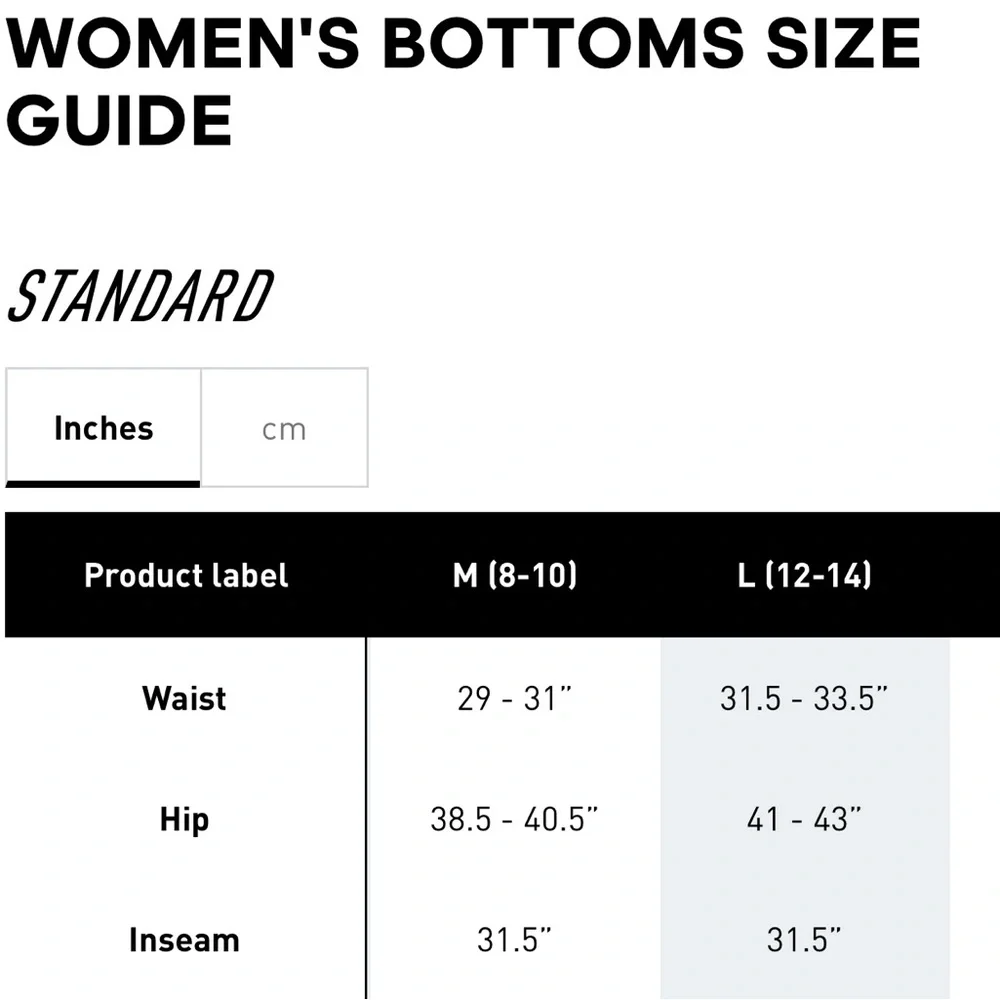
Task: Click the black table header bar
Action: (503, 575)
